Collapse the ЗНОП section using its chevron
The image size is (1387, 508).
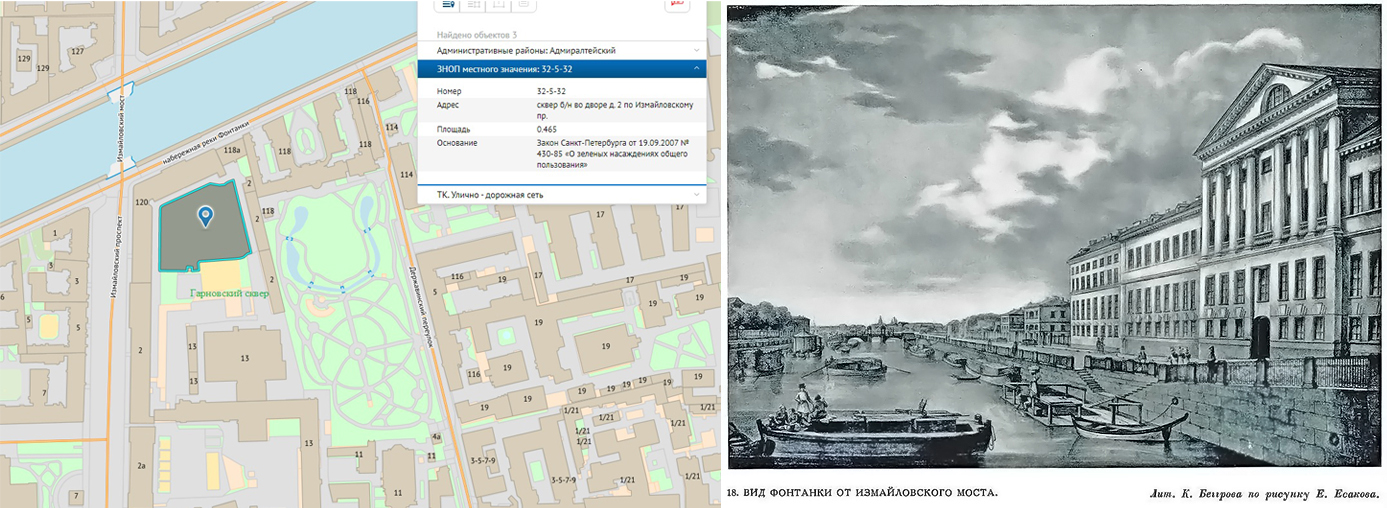pos(696,69)
